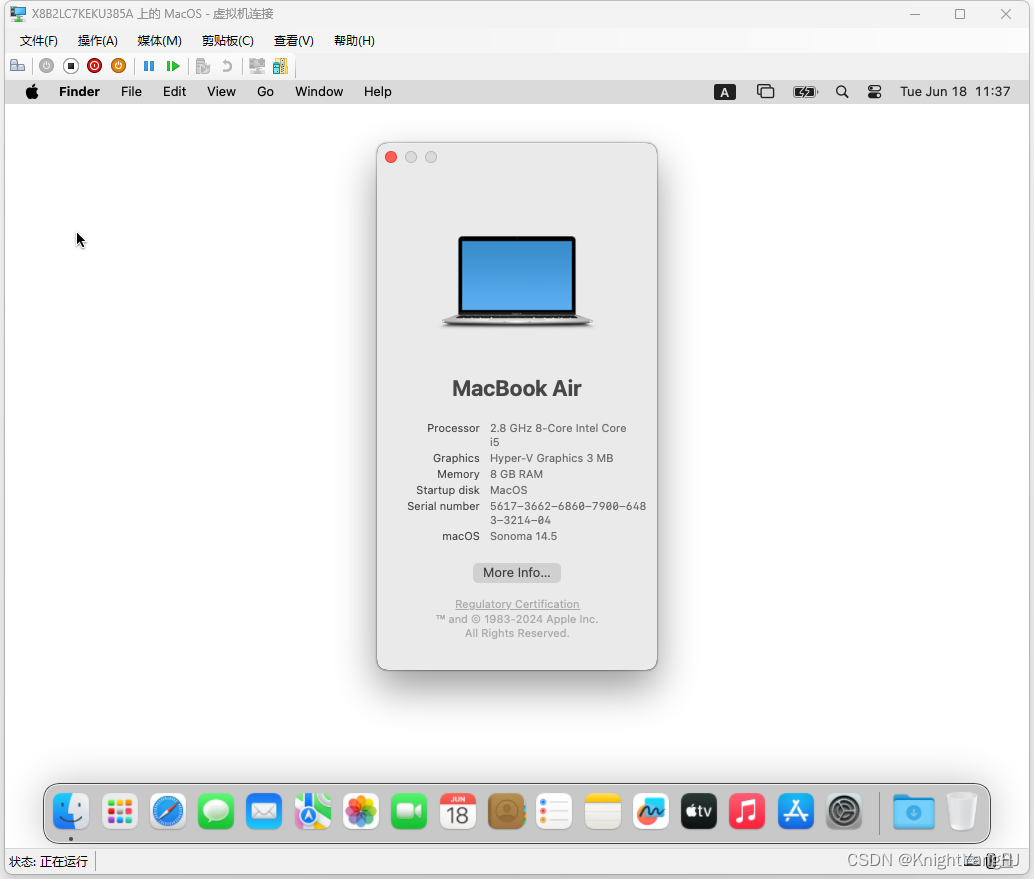Click the Share/resources toolbar icon

pos(280,66)
